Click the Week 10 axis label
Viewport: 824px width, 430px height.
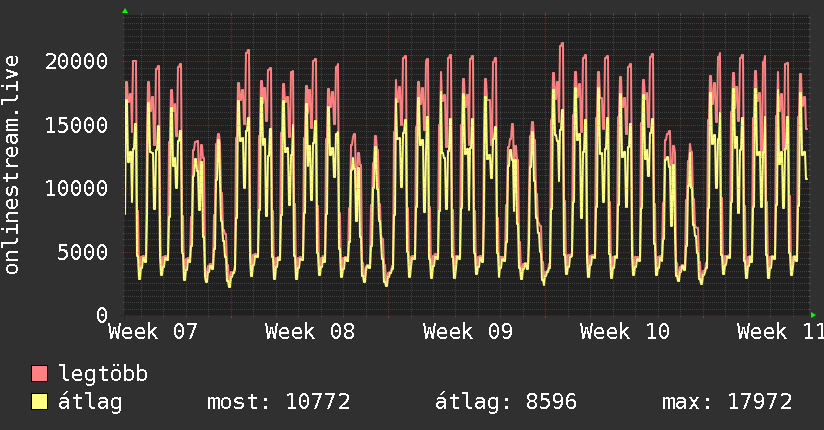click(625, 332)
